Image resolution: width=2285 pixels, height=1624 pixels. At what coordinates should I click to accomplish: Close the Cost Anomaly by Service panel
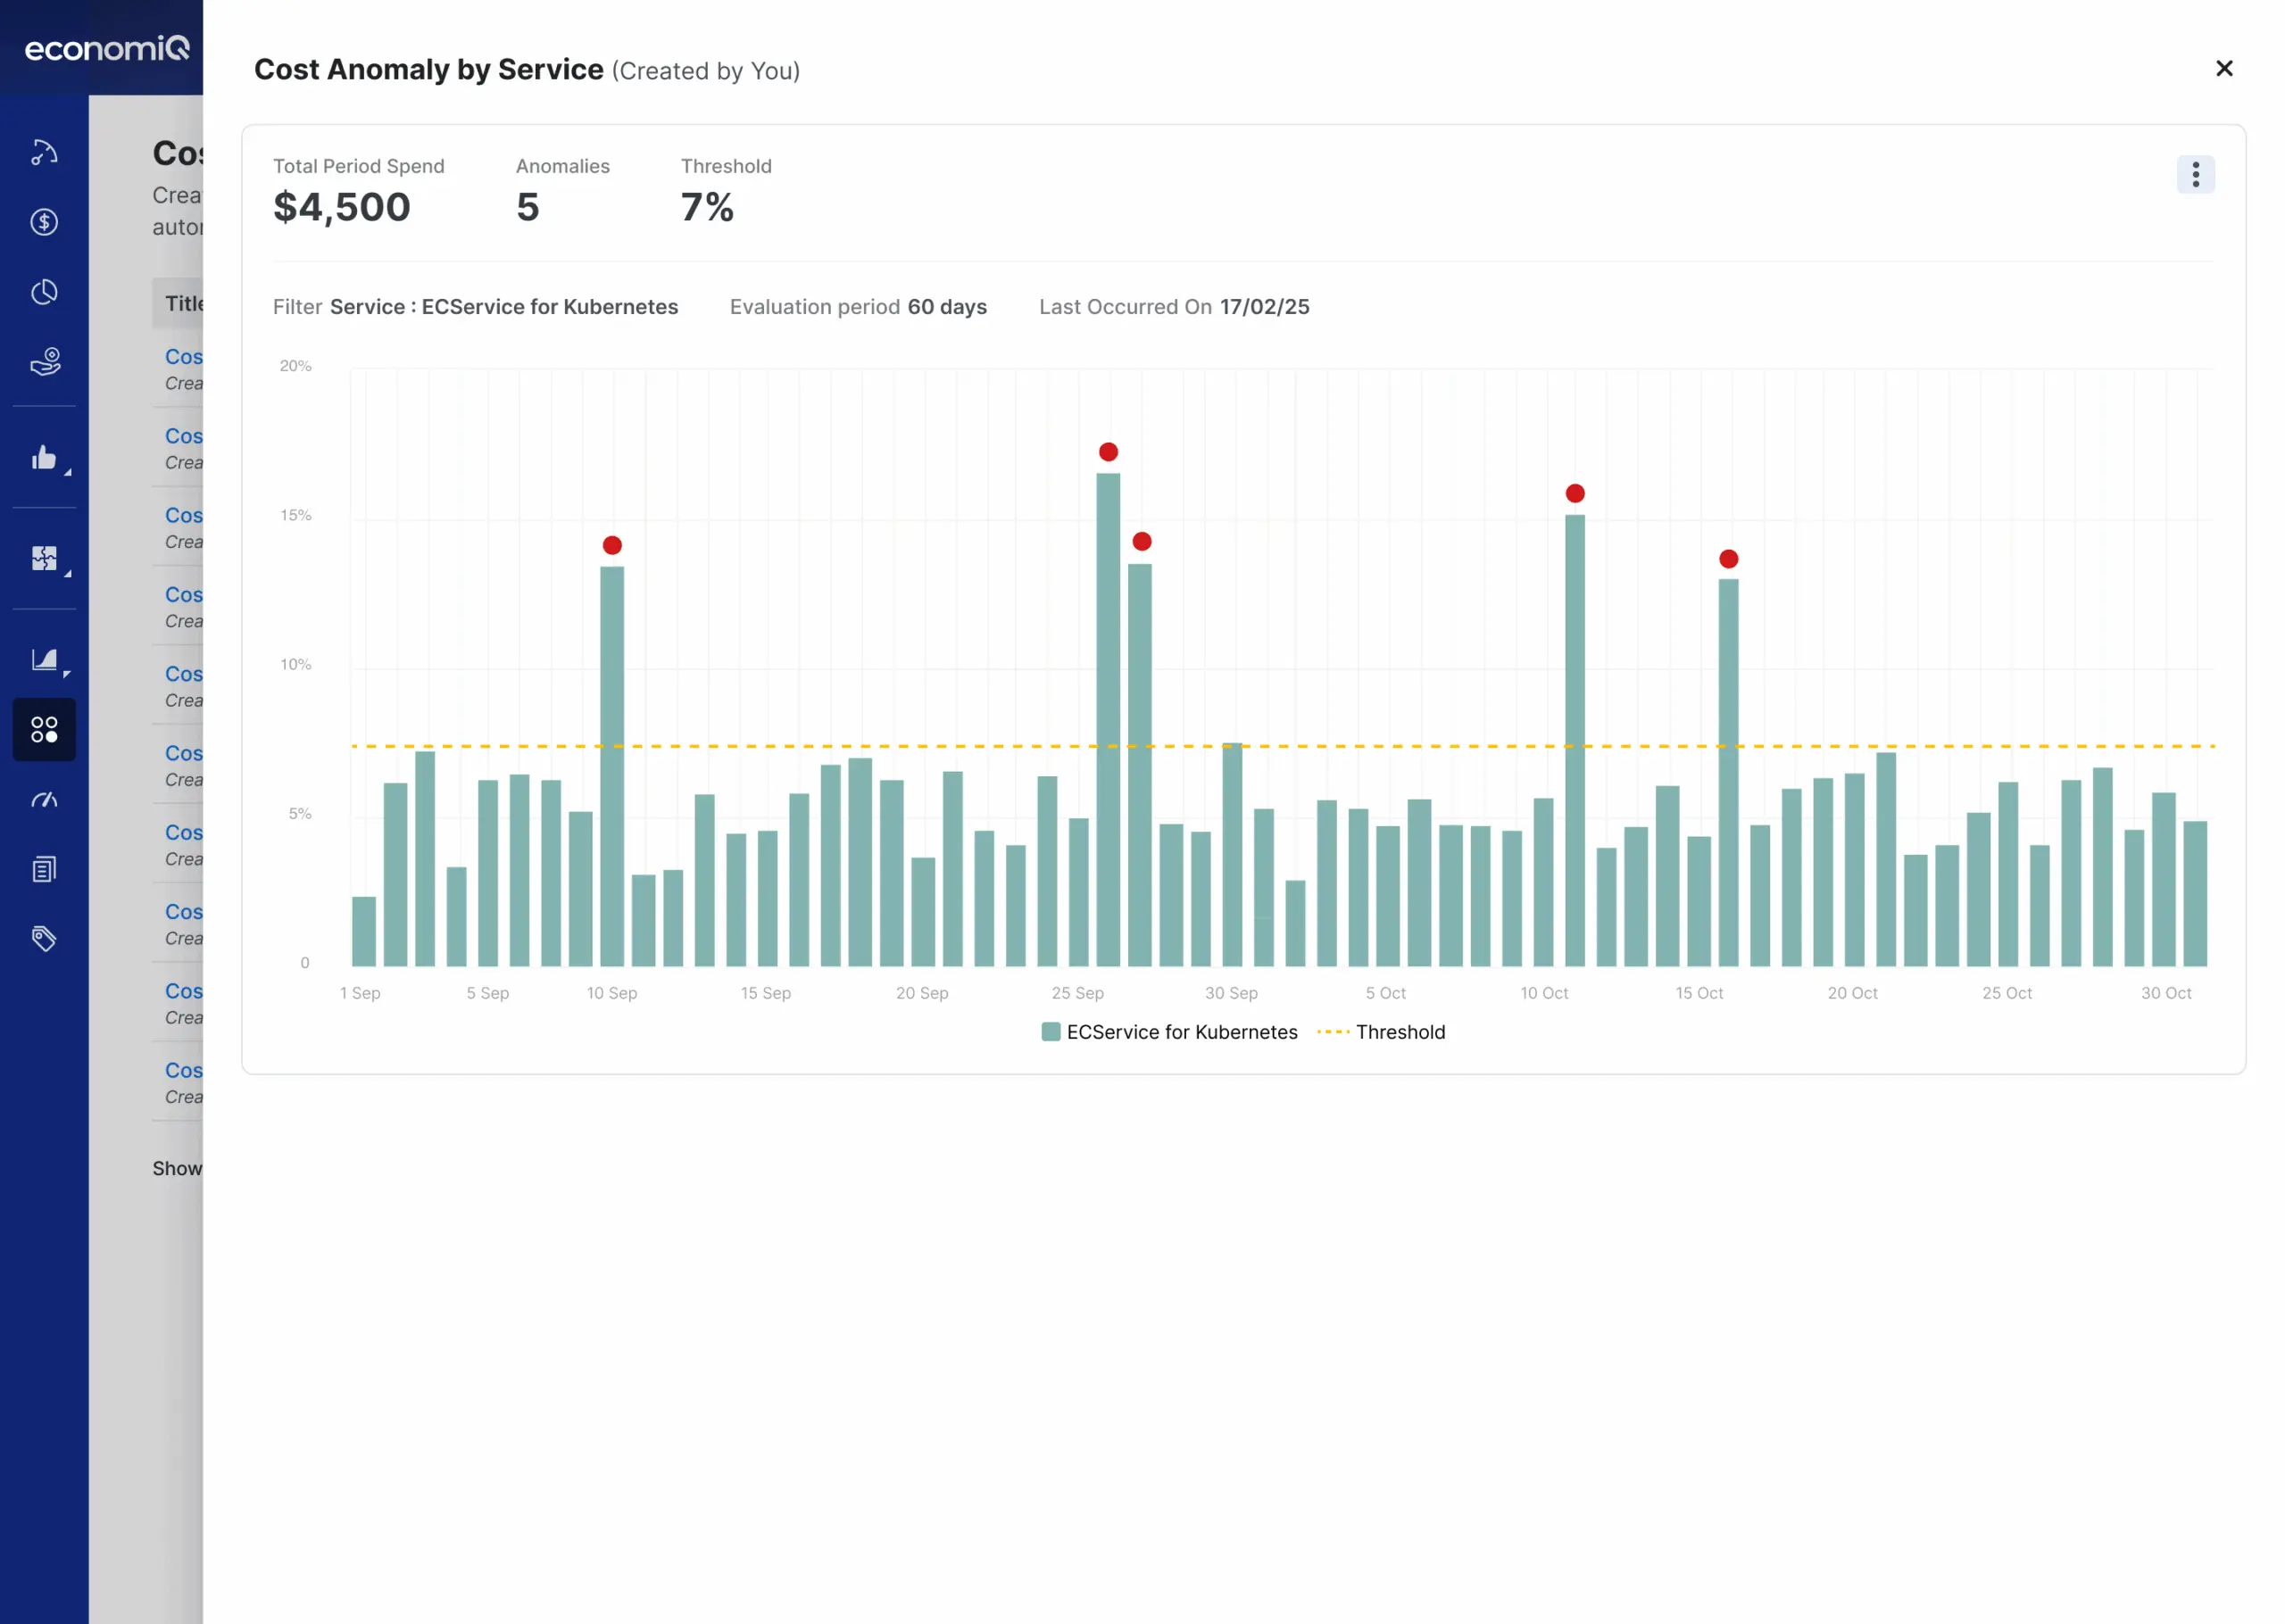click(x=2224, y=68)
